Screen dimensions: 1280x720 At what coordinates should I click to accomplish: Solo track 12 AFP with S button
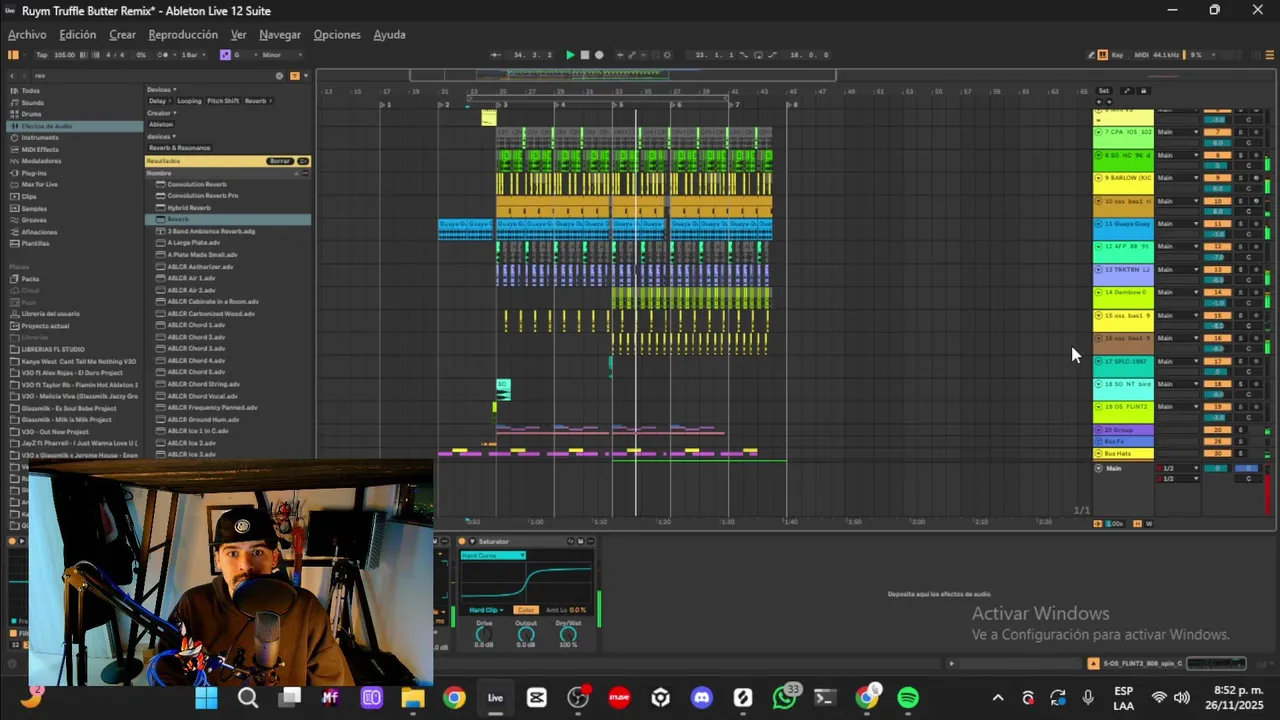(1241, 247)
